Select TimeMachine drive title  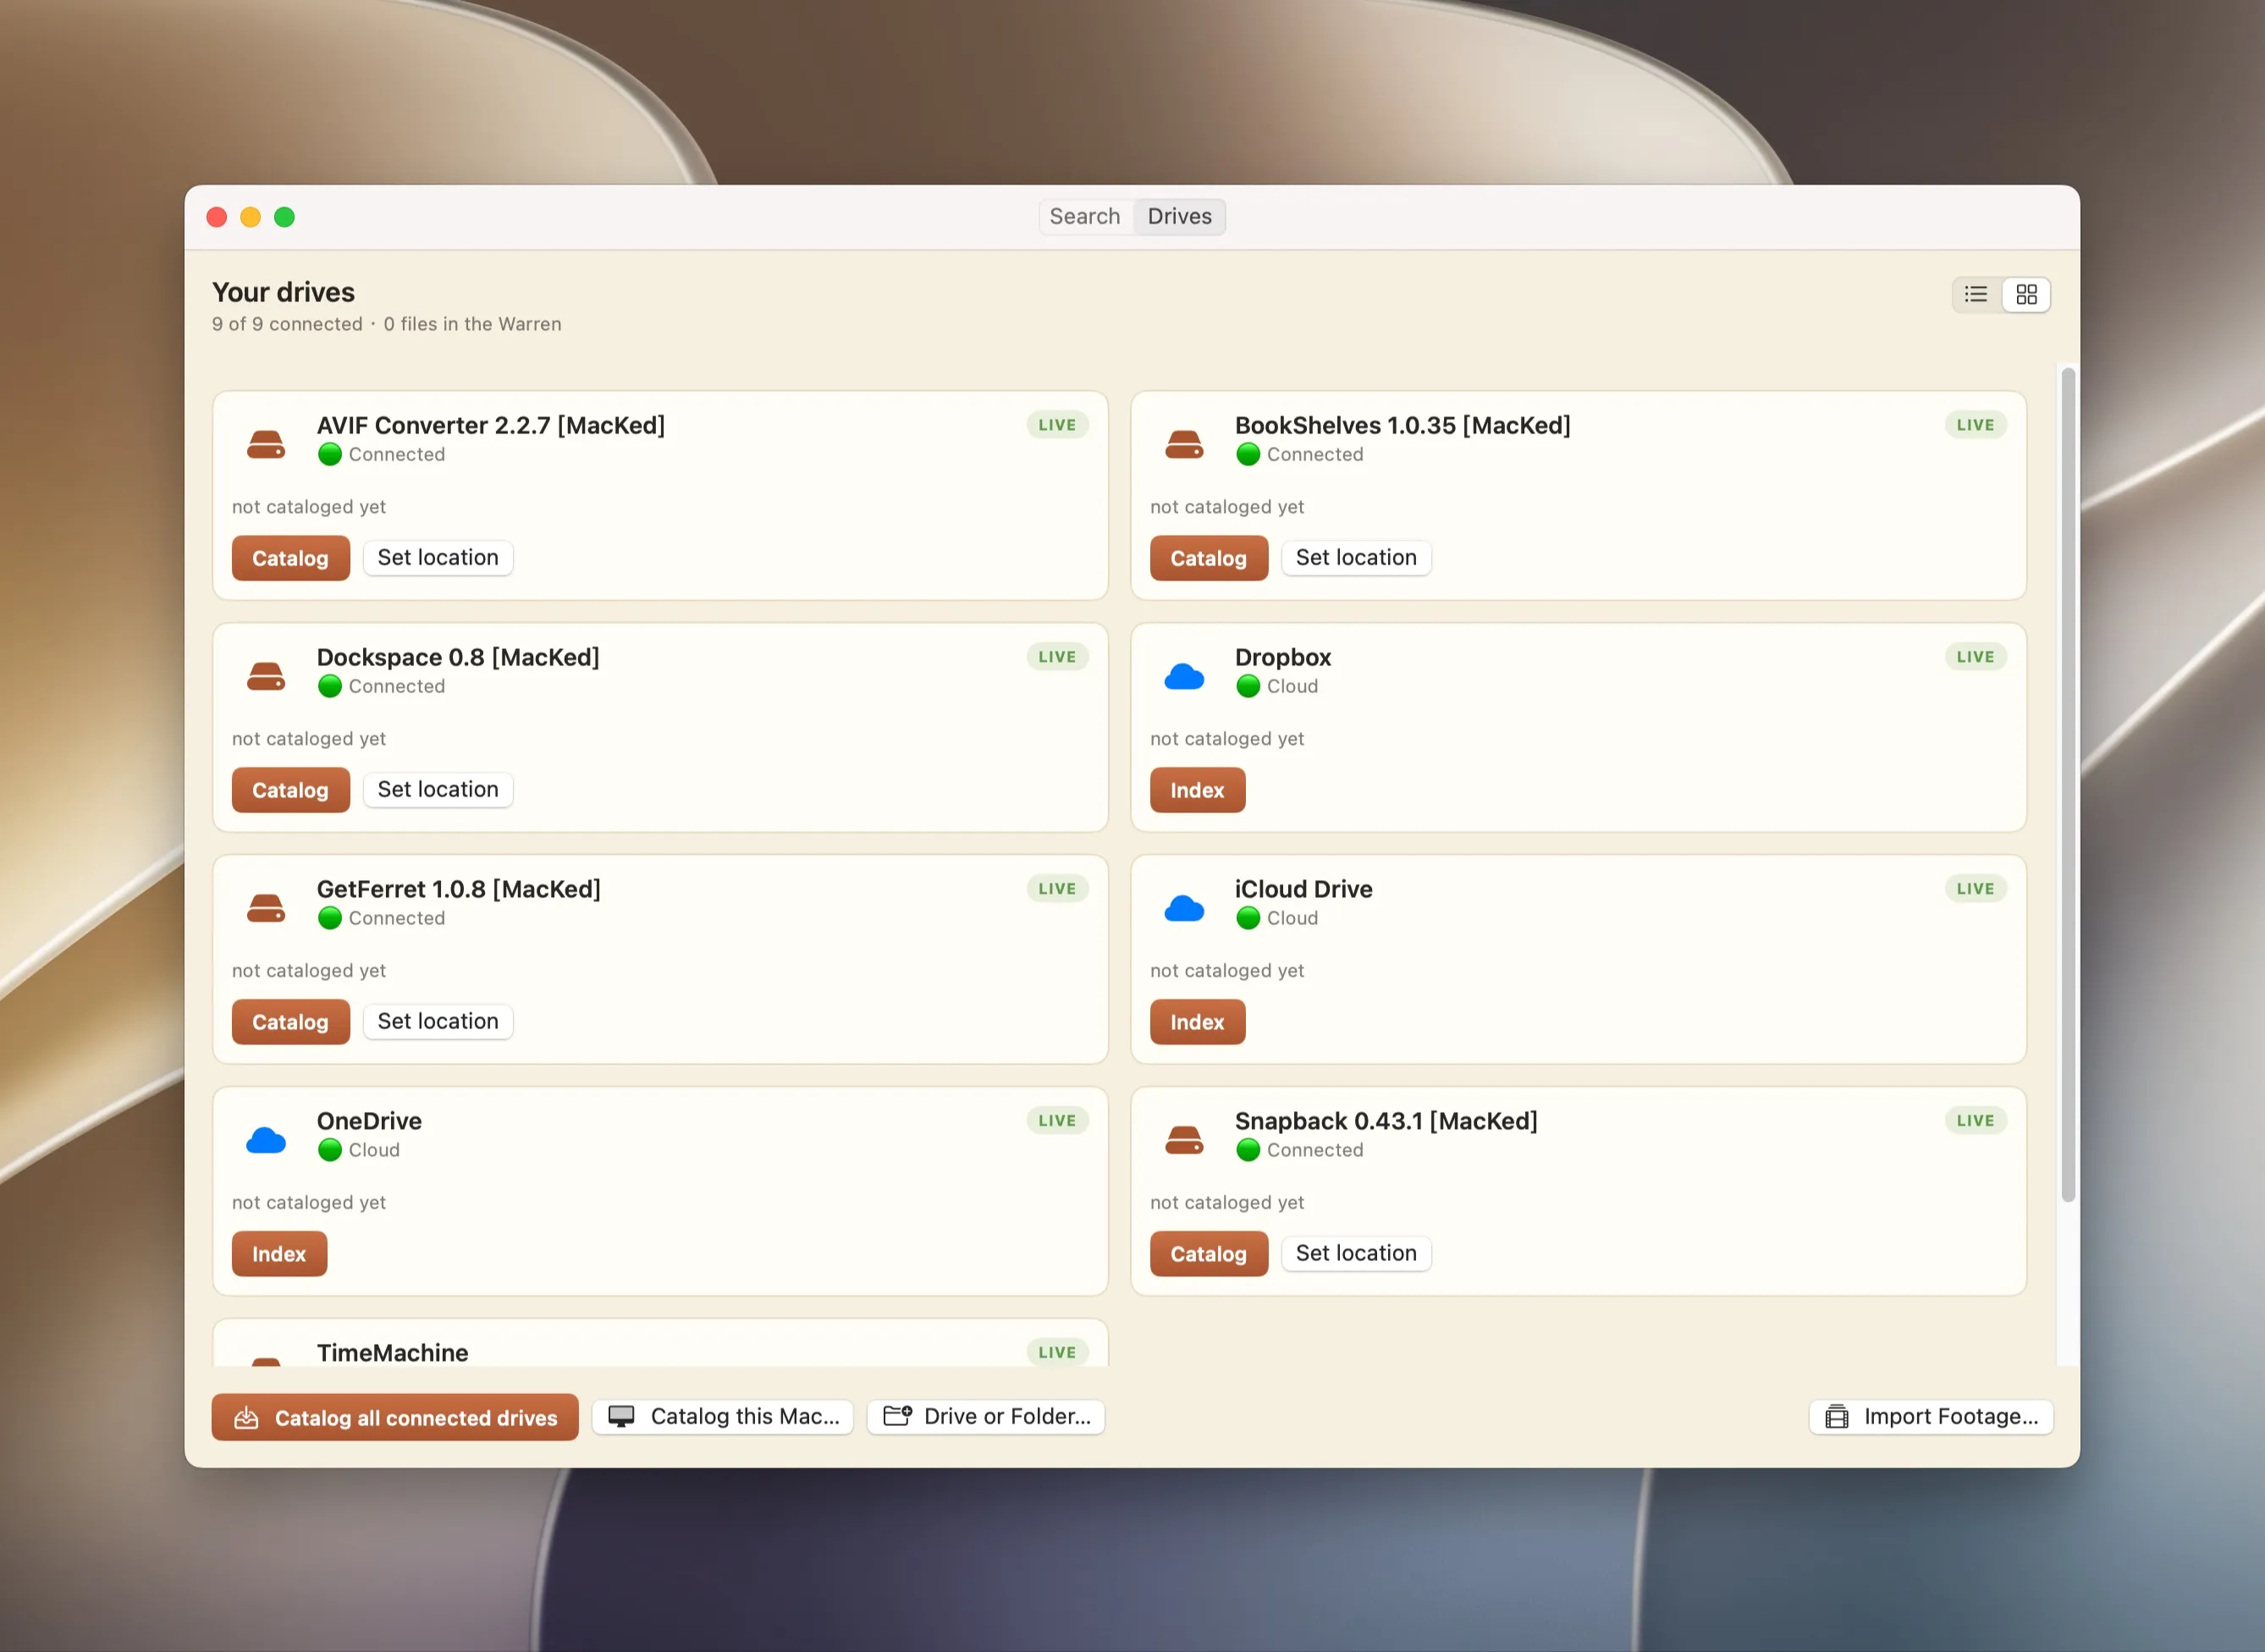[x=392, y=1352]
